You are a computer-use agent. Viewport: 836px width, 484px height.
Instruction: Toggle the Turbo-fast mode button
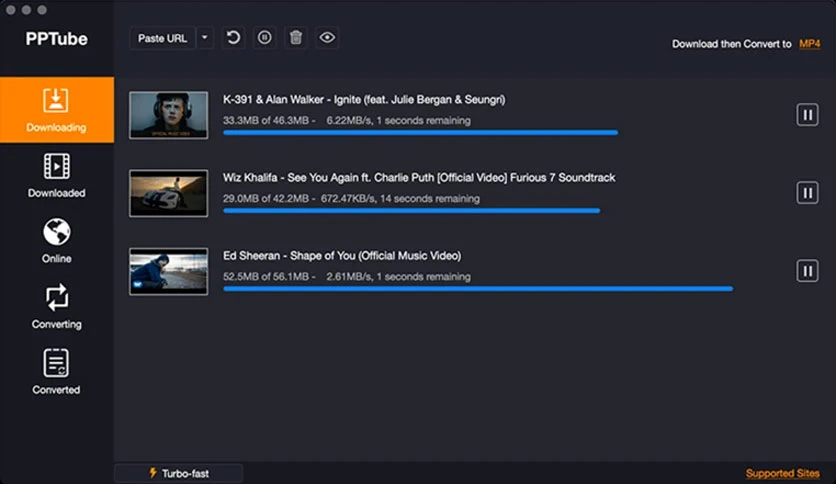pyautogui.click(x=179, y=473)
